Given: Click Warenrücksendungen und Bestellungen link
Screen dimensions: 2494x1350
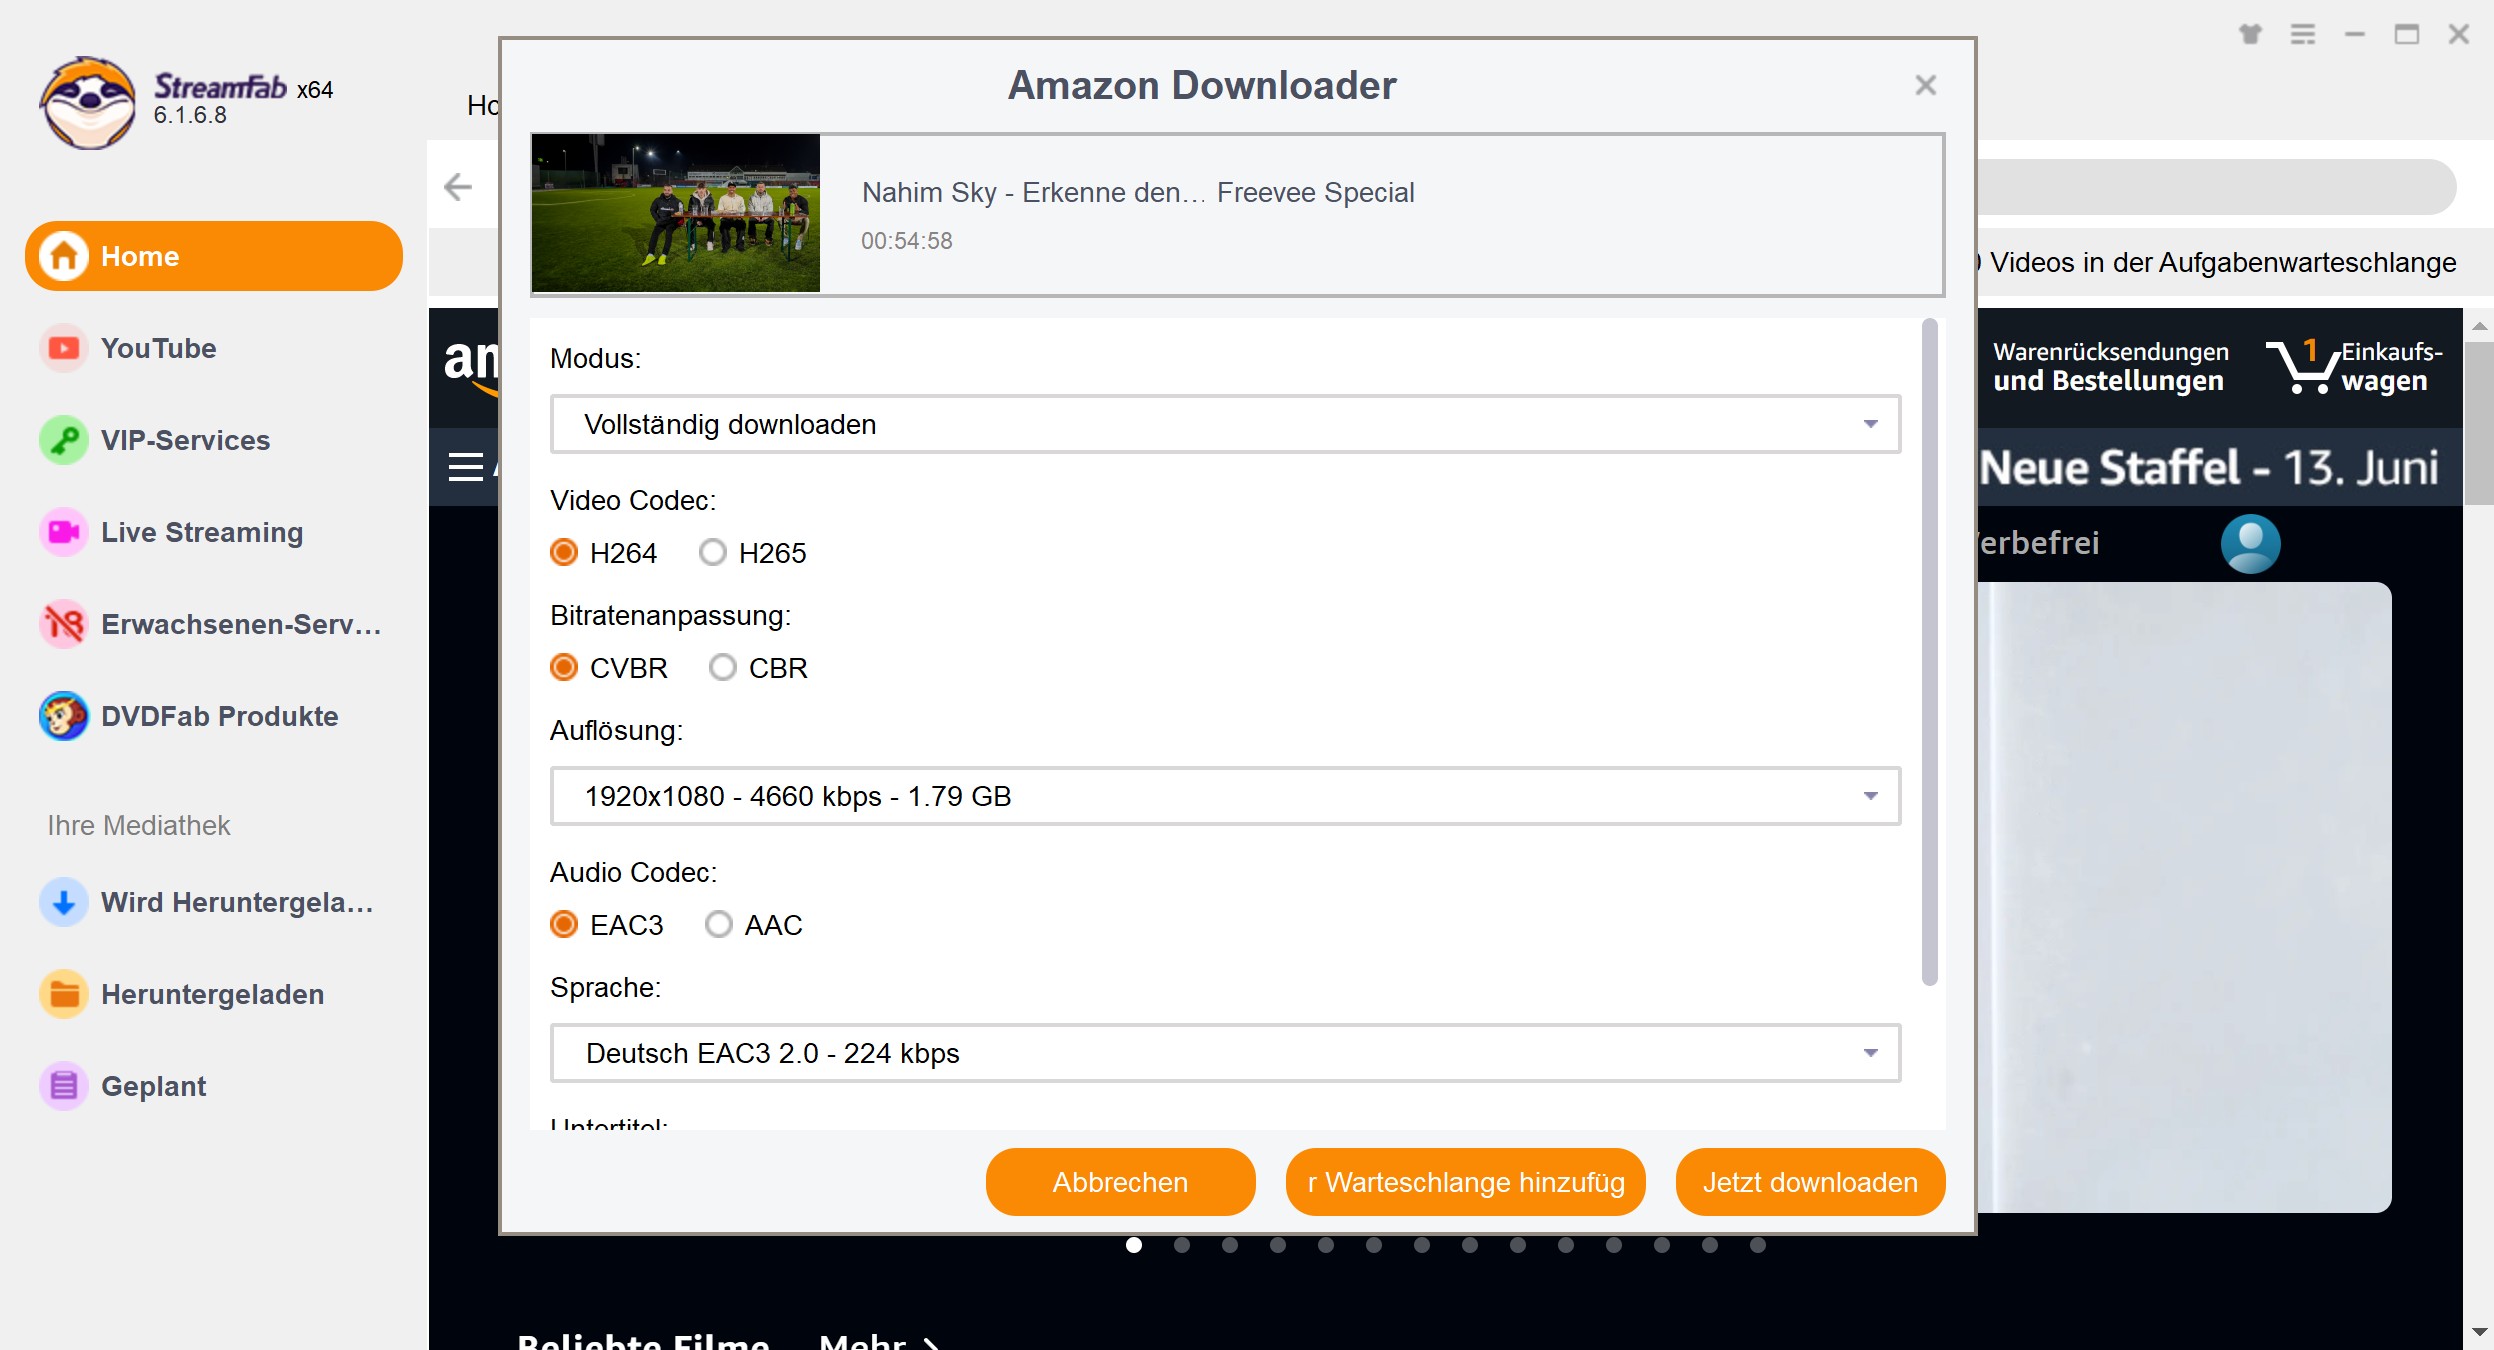Looking at the screenshot, I should point(2110,367).
